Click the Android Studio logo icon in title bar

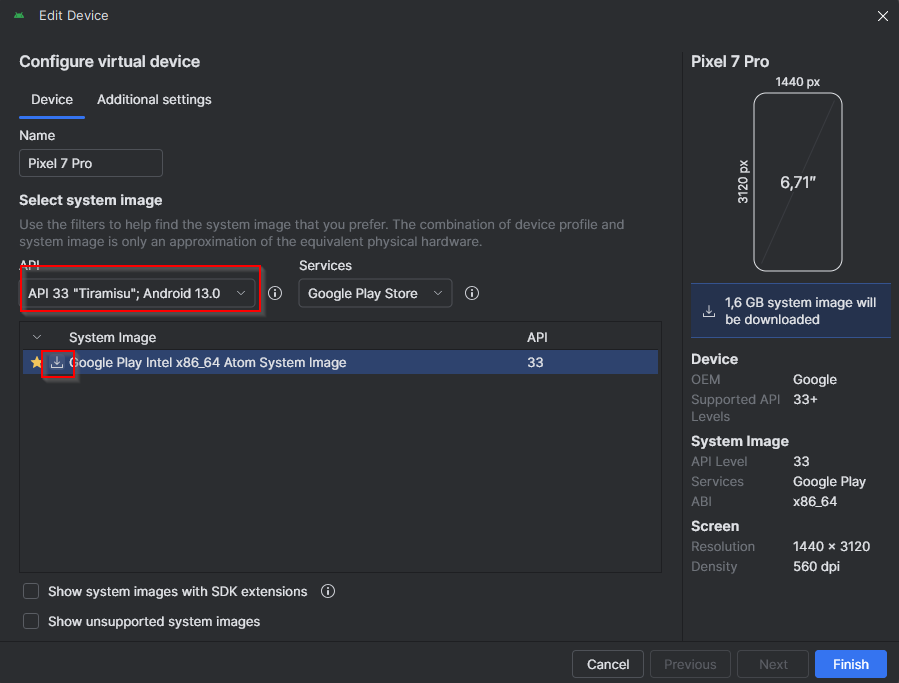pyautogui.click(x=19, y=15)
